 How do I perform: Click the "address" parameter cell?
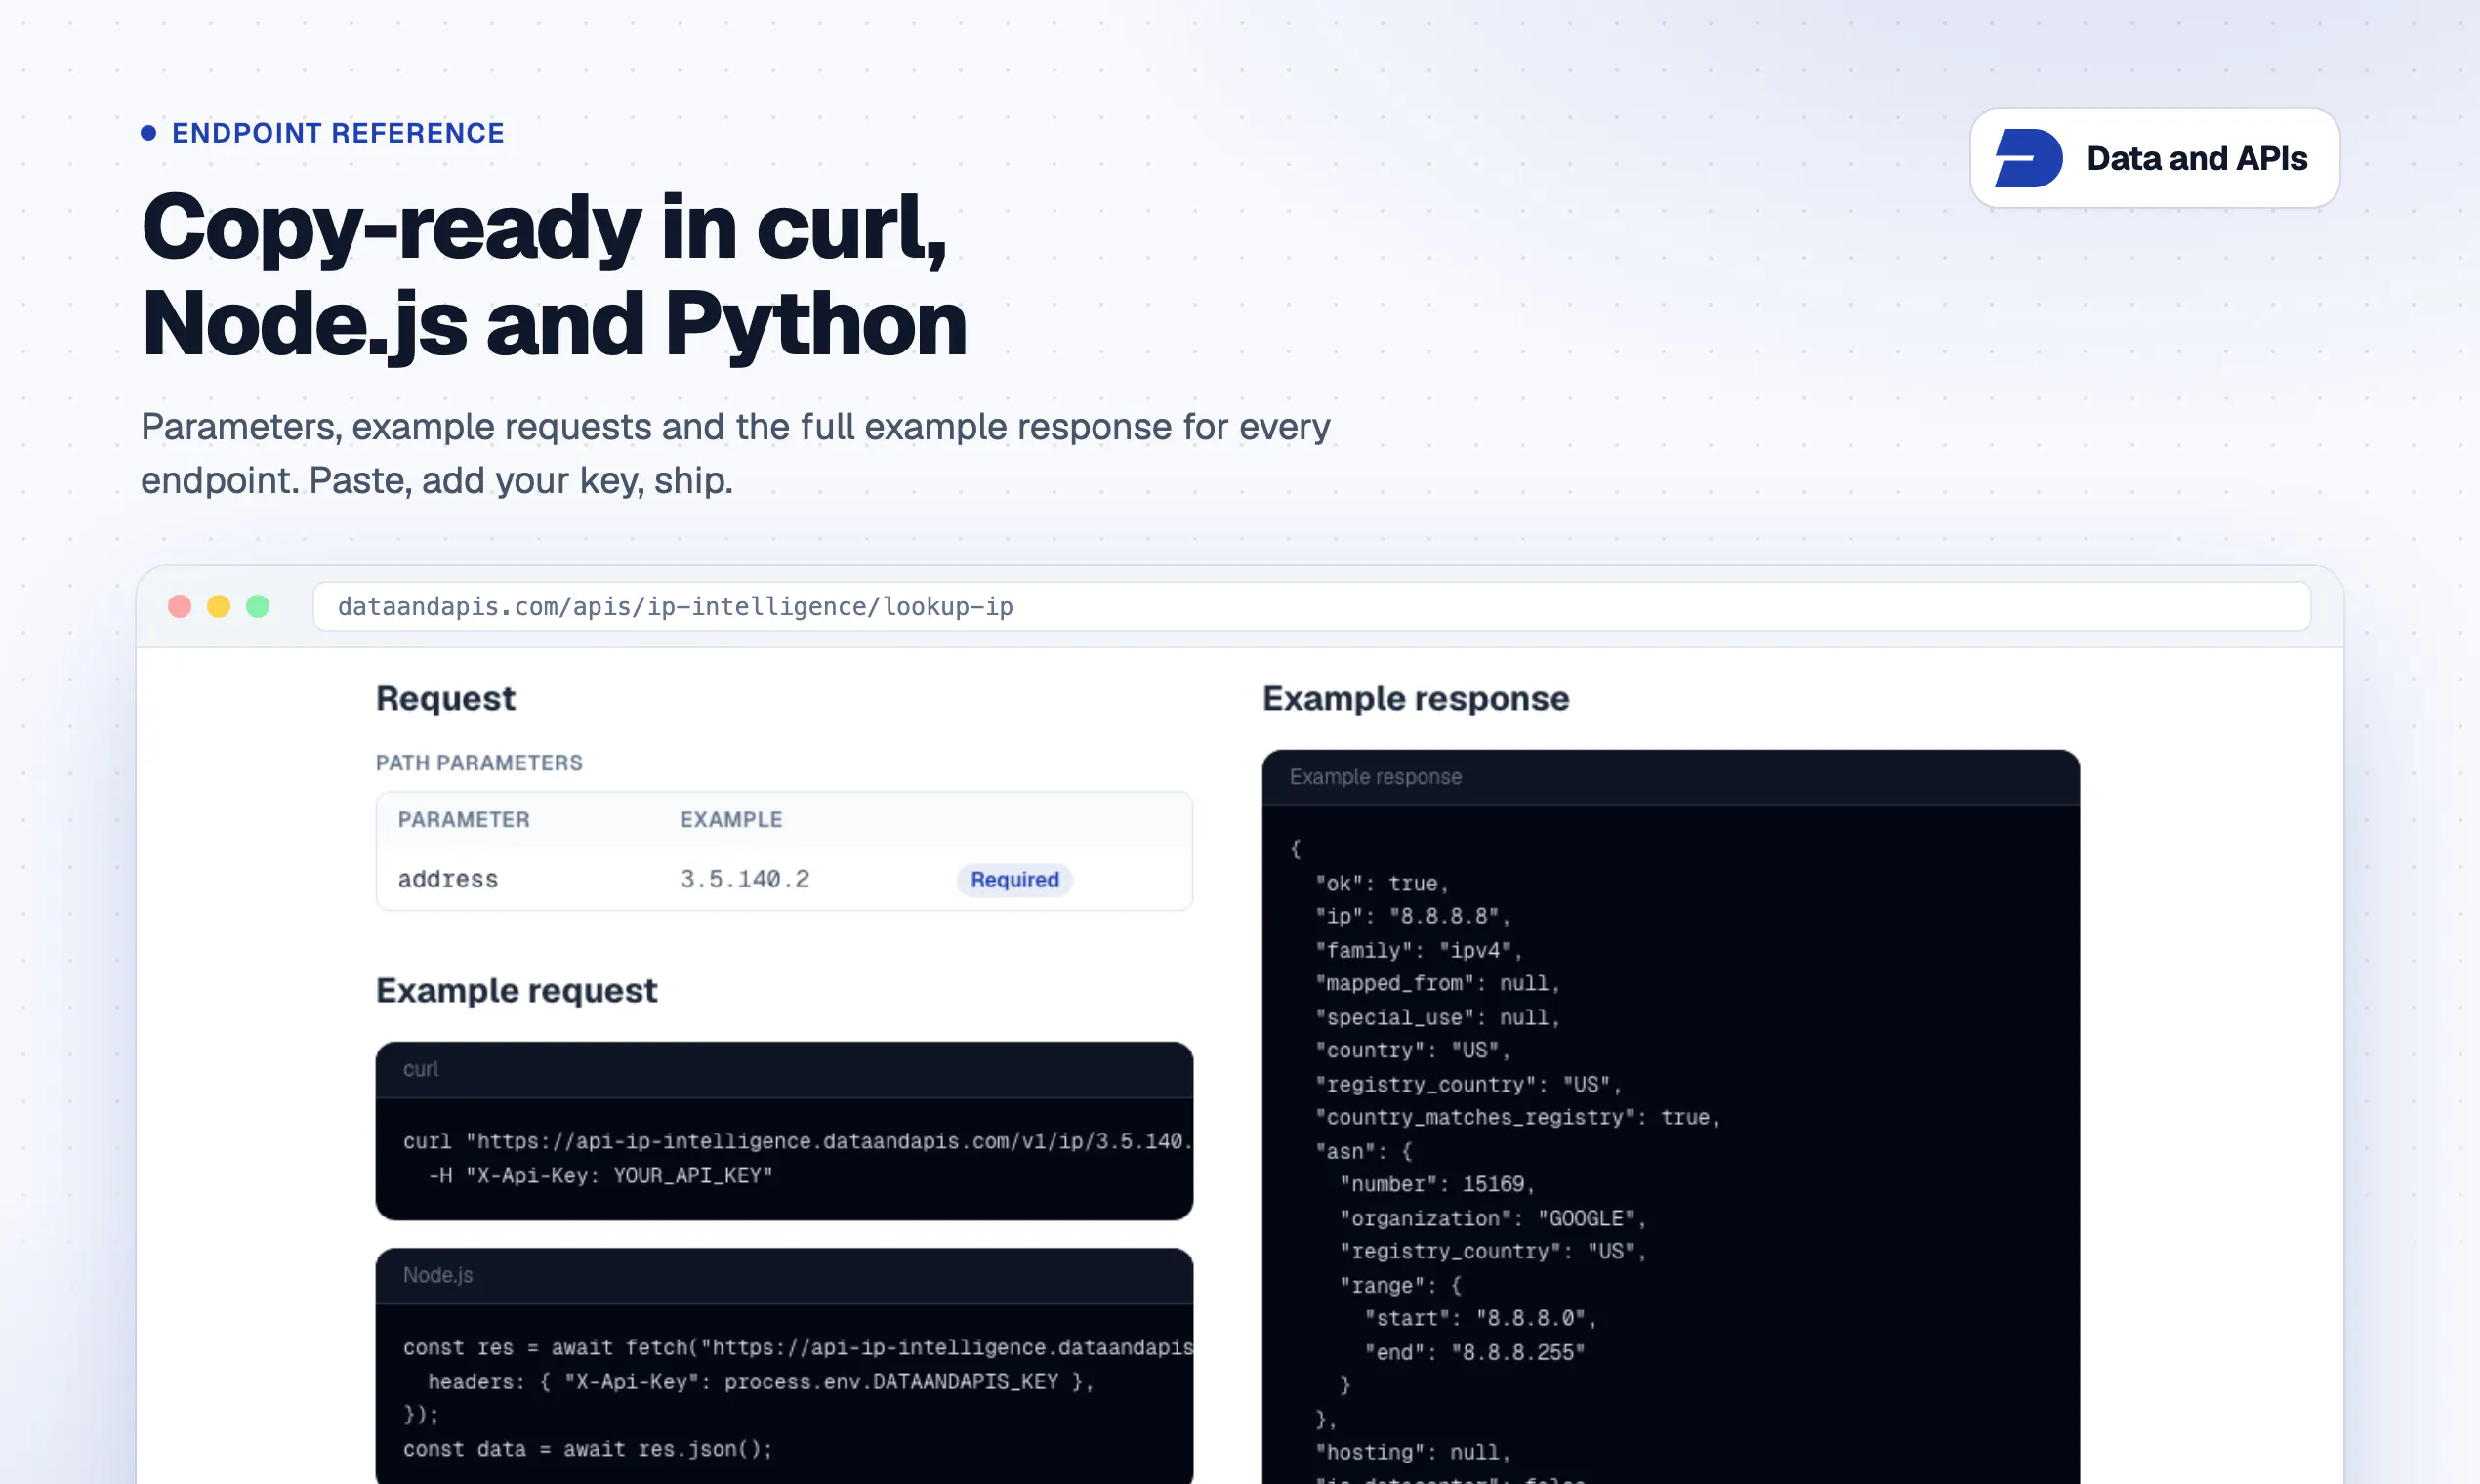[x=448, y=879]
